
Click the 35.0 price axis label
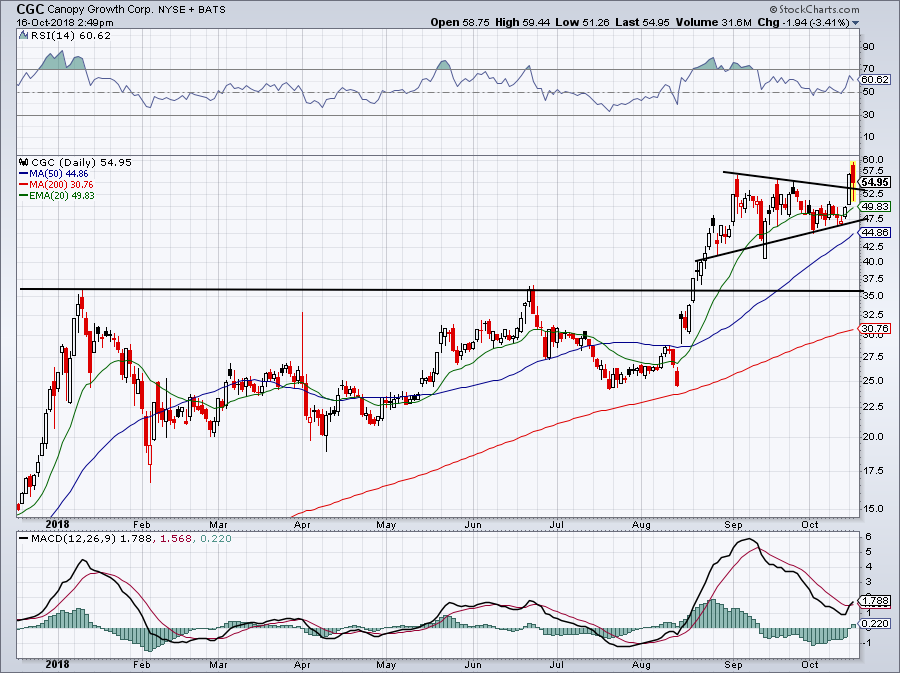coord(872,295)
